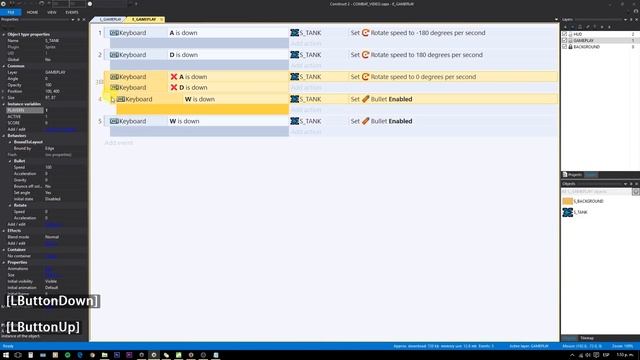Open EVENTS ribbon tab
Viewport: 640px width, 360px height.
point(72,12)
